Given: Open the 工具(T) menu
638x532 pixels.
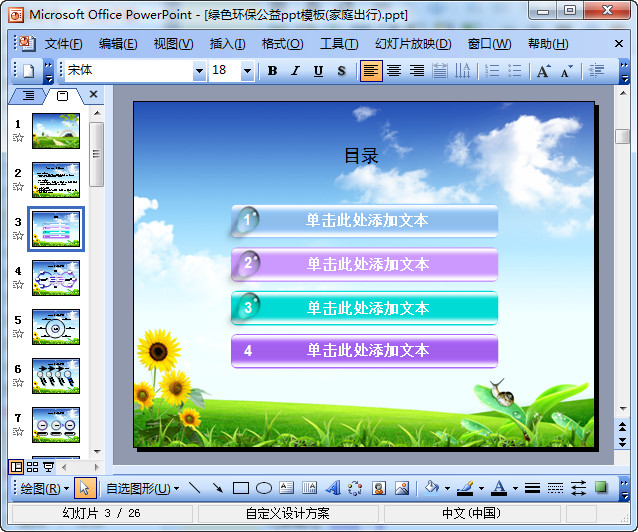Looking at the screenshot, I should pyautogui.click(x=339, y=44).
